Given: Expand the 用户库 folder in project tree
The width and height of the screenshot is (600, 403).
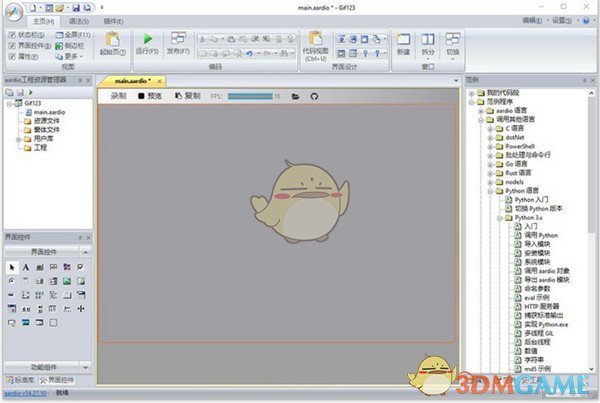Looking at the screenshot, I should 18,139.
